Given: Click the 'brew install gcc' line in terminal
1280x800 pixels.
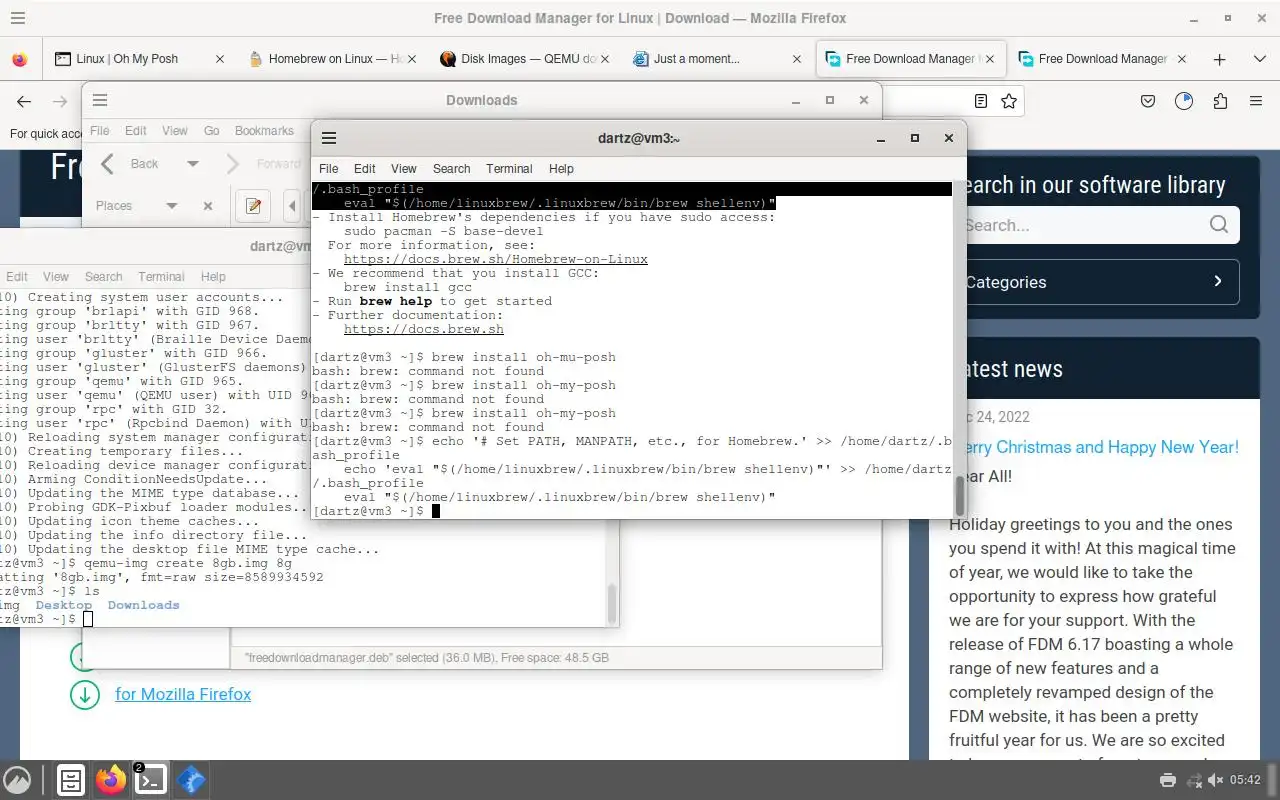Looking at the screenshot, I should click(x=407, y=287).
